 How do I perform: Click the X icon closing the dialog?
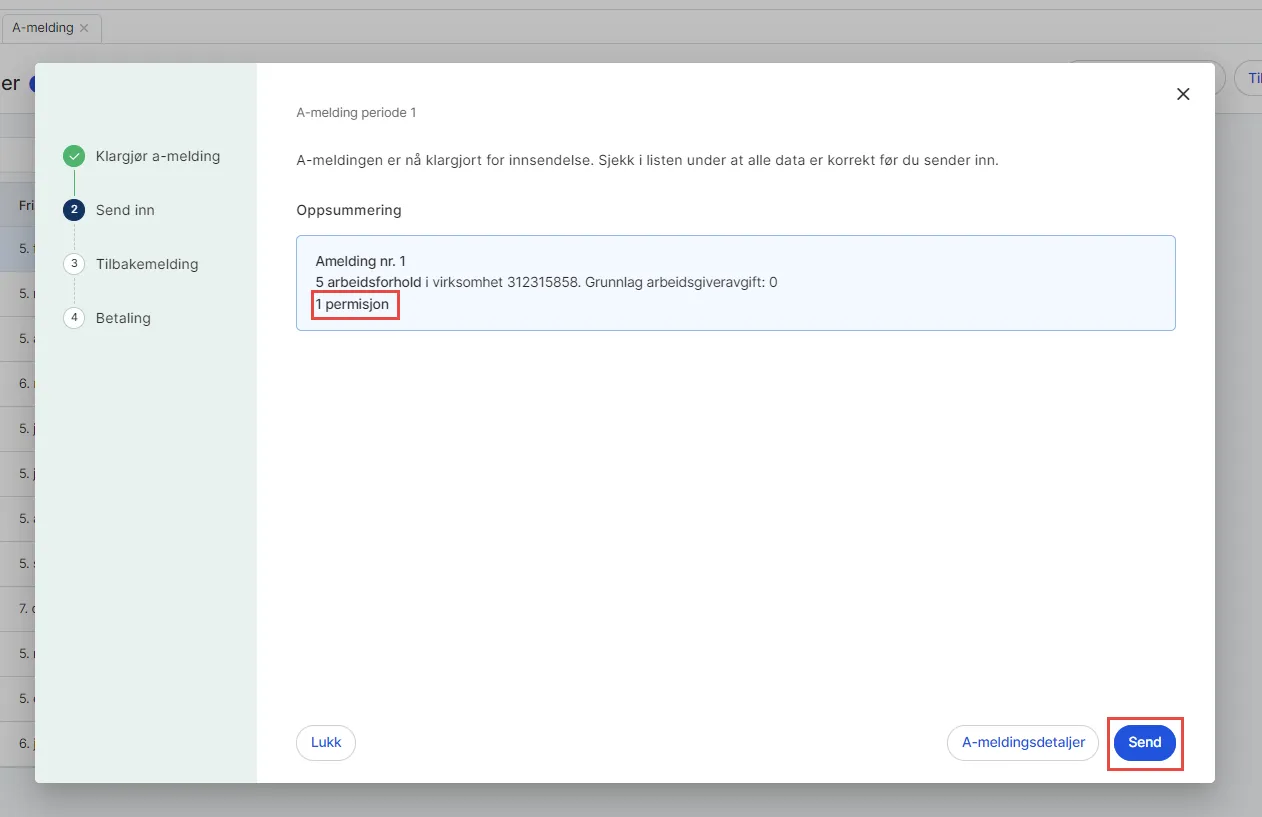click(x=1183, y=93)
